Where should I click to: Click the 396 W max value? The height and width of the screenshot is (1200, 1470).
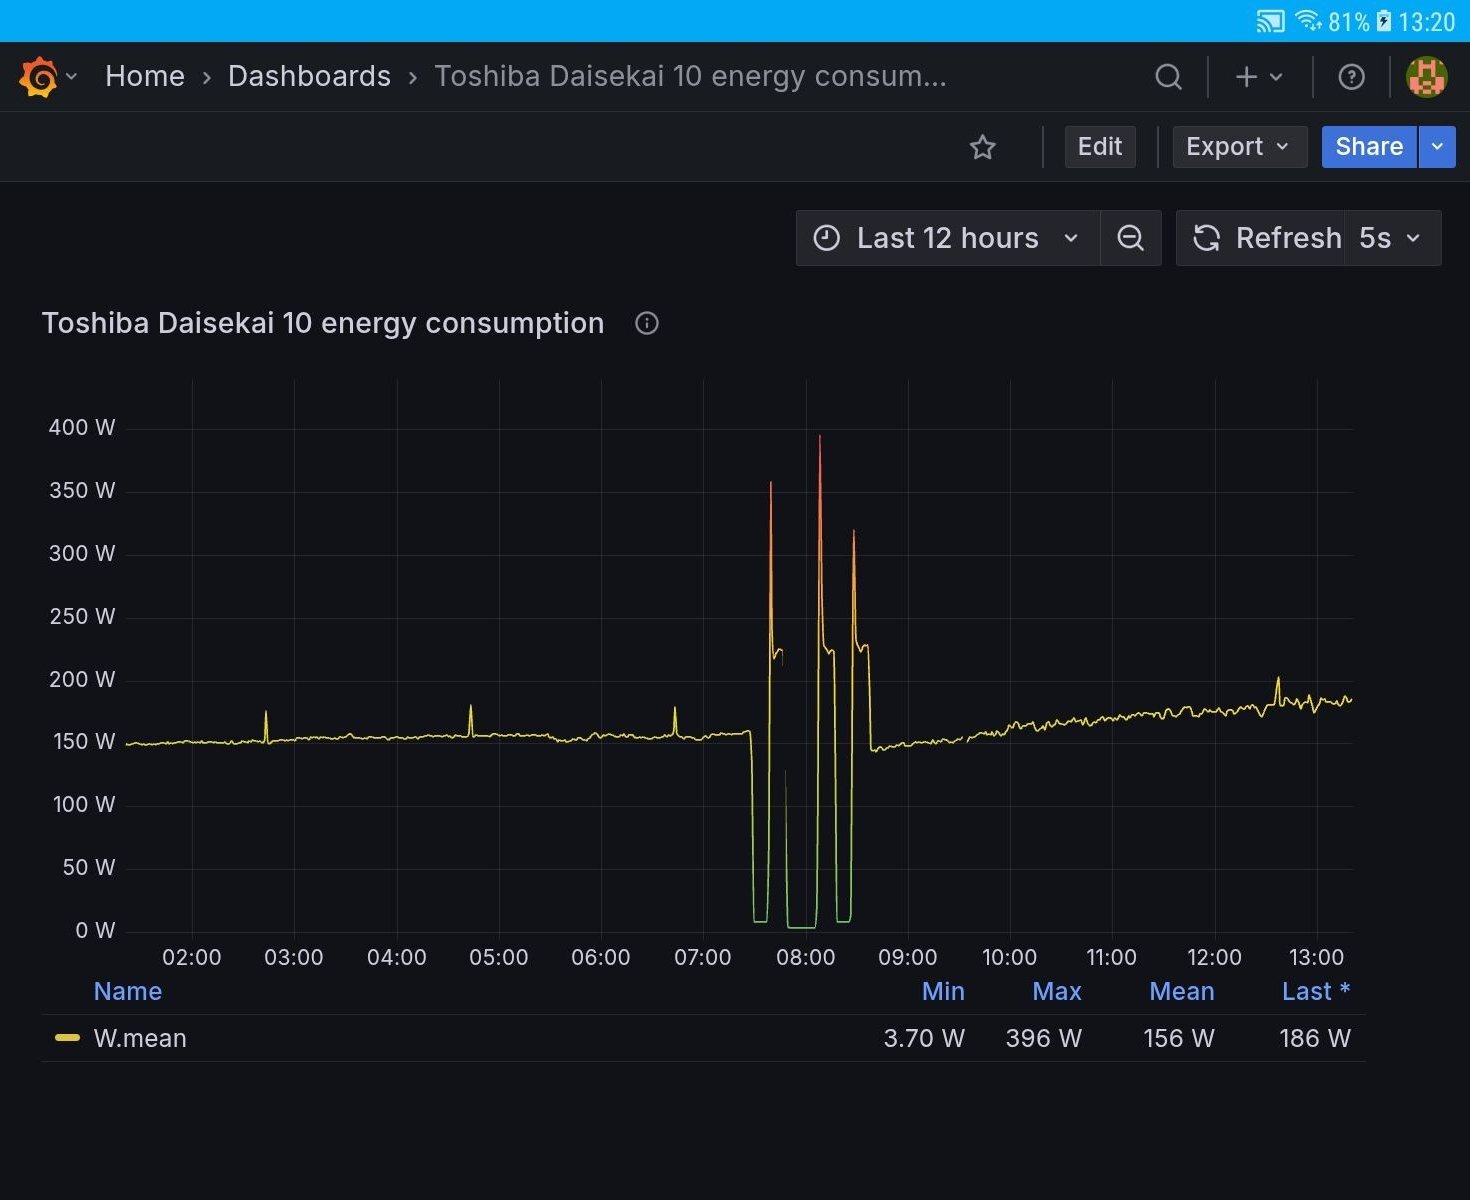[1044, 1038]
